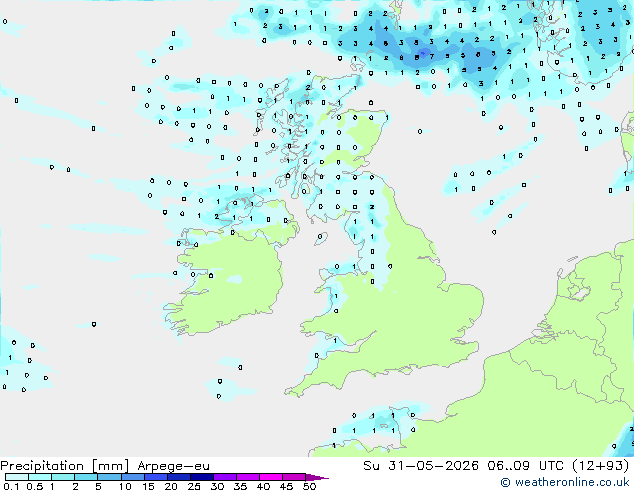Click the '15' legend scale label

pos(148,486)
